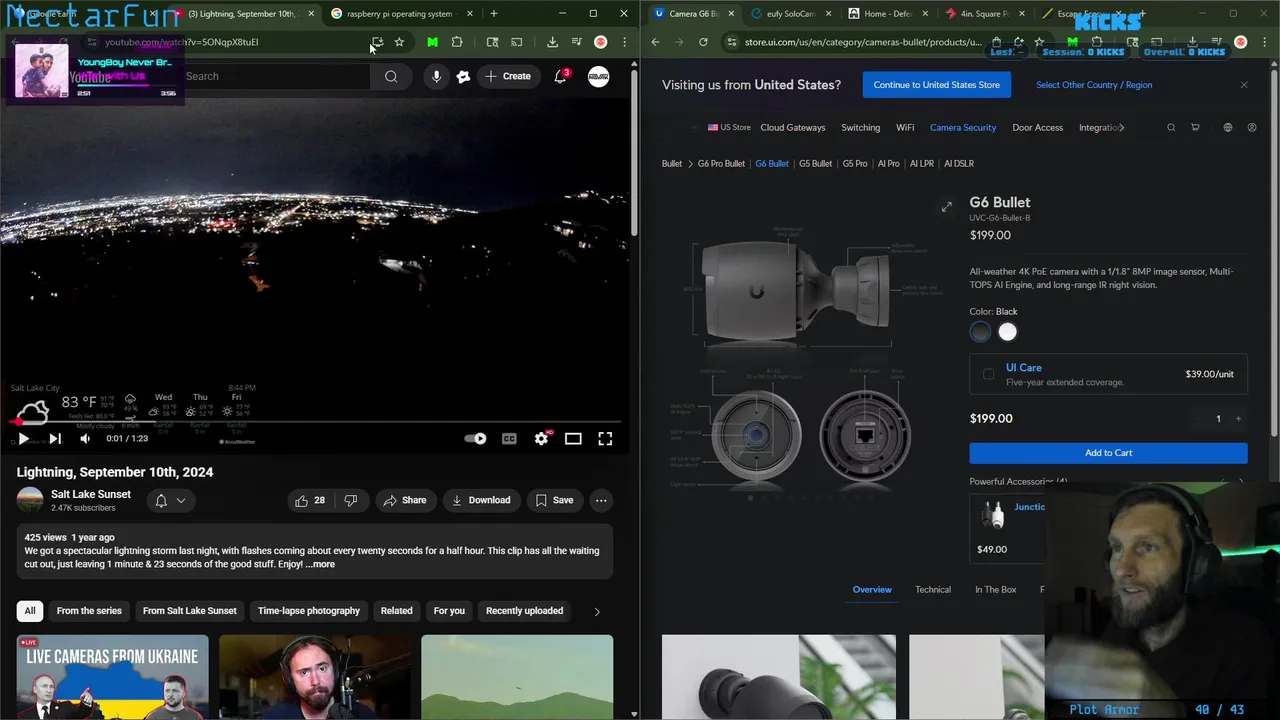Download the YouTube video
1280x720 pixels.
click(481, 500)
